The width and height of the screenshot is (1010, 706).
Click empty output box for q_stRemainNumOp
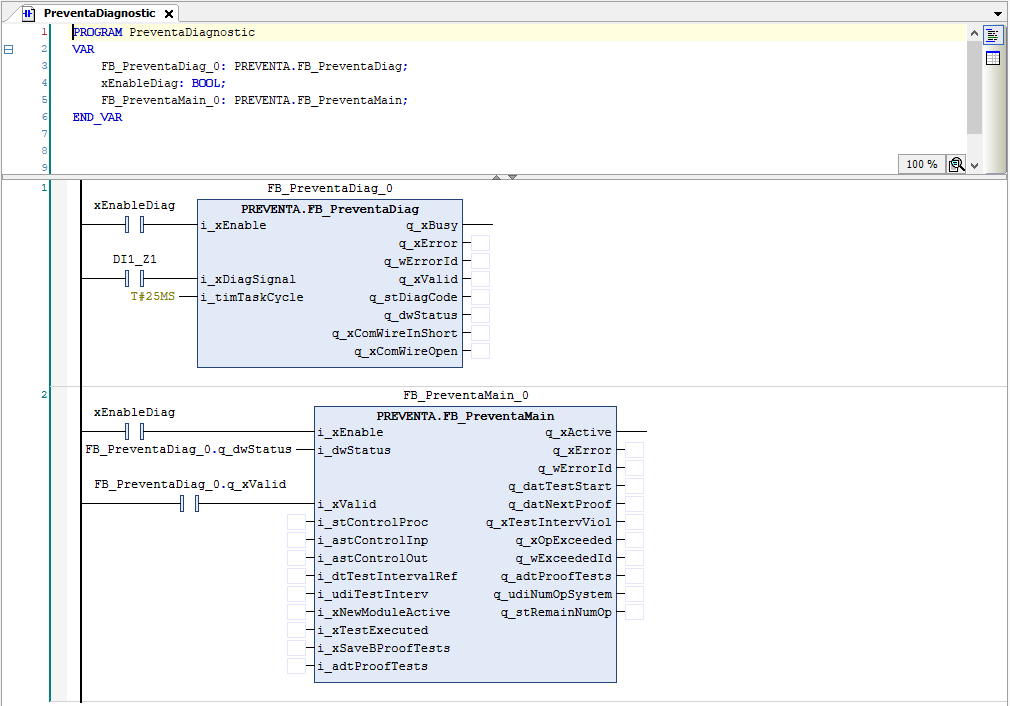tap(634, 612)
